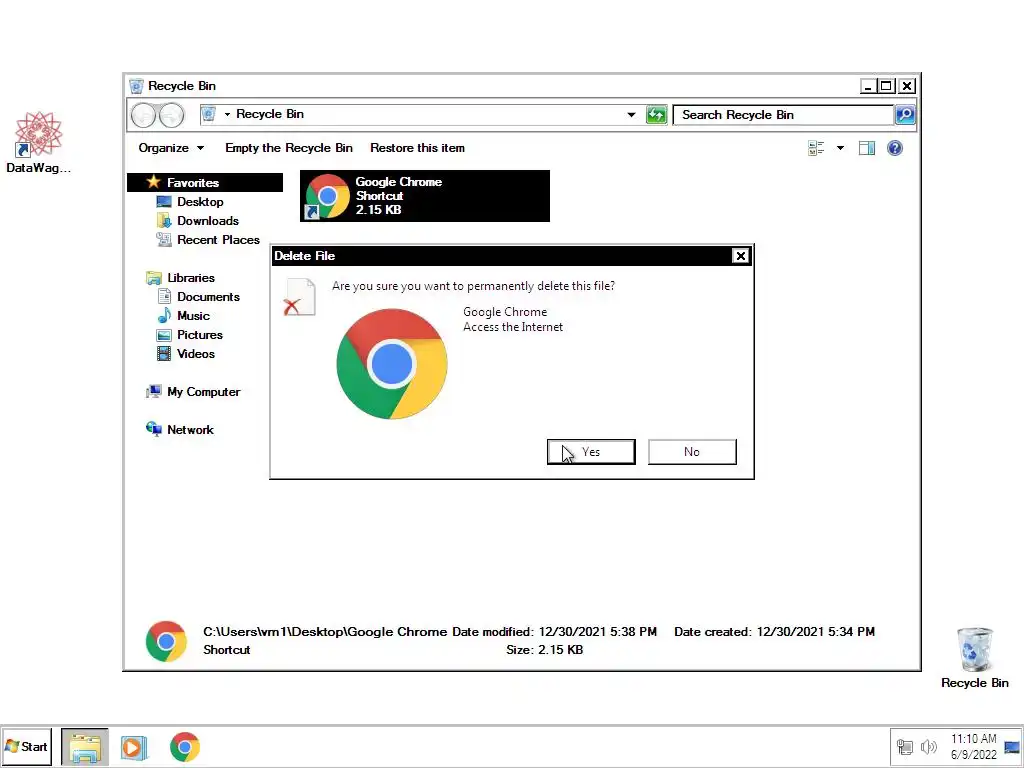Viewport: 1024px width, 768px height.
Task: Cancel deletion with the No button
Action: pyautogui.click(x=692, y=452)
